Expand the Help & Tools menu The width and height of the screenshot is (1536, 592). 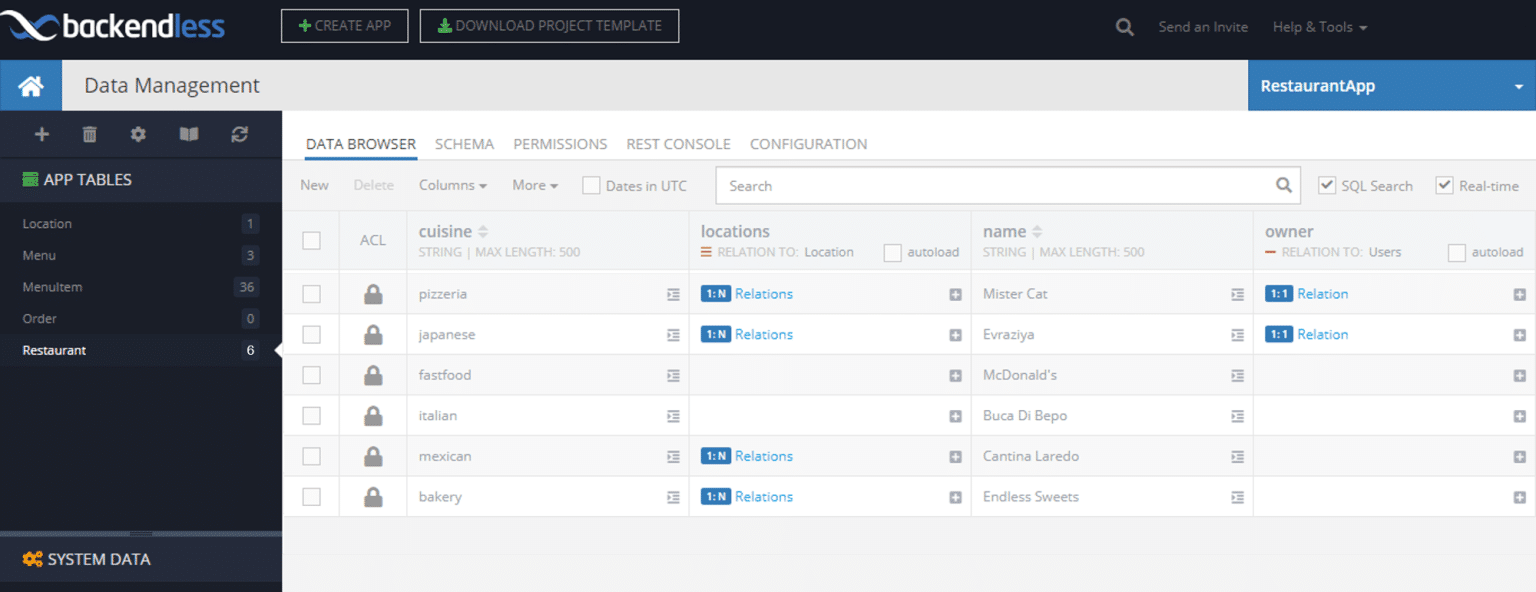coord(1318,27)
